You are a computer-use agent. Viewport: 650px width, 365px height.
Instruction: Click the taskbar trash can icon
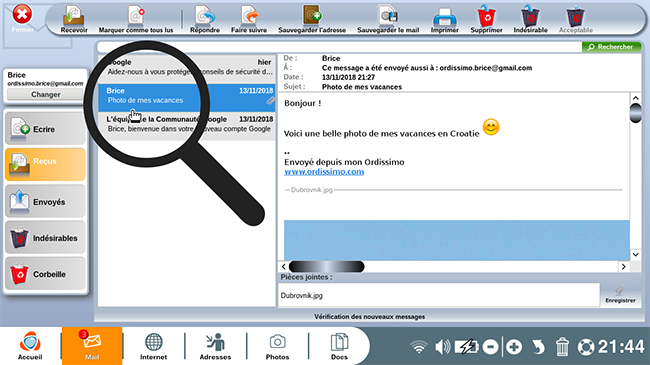click(562, 347)
